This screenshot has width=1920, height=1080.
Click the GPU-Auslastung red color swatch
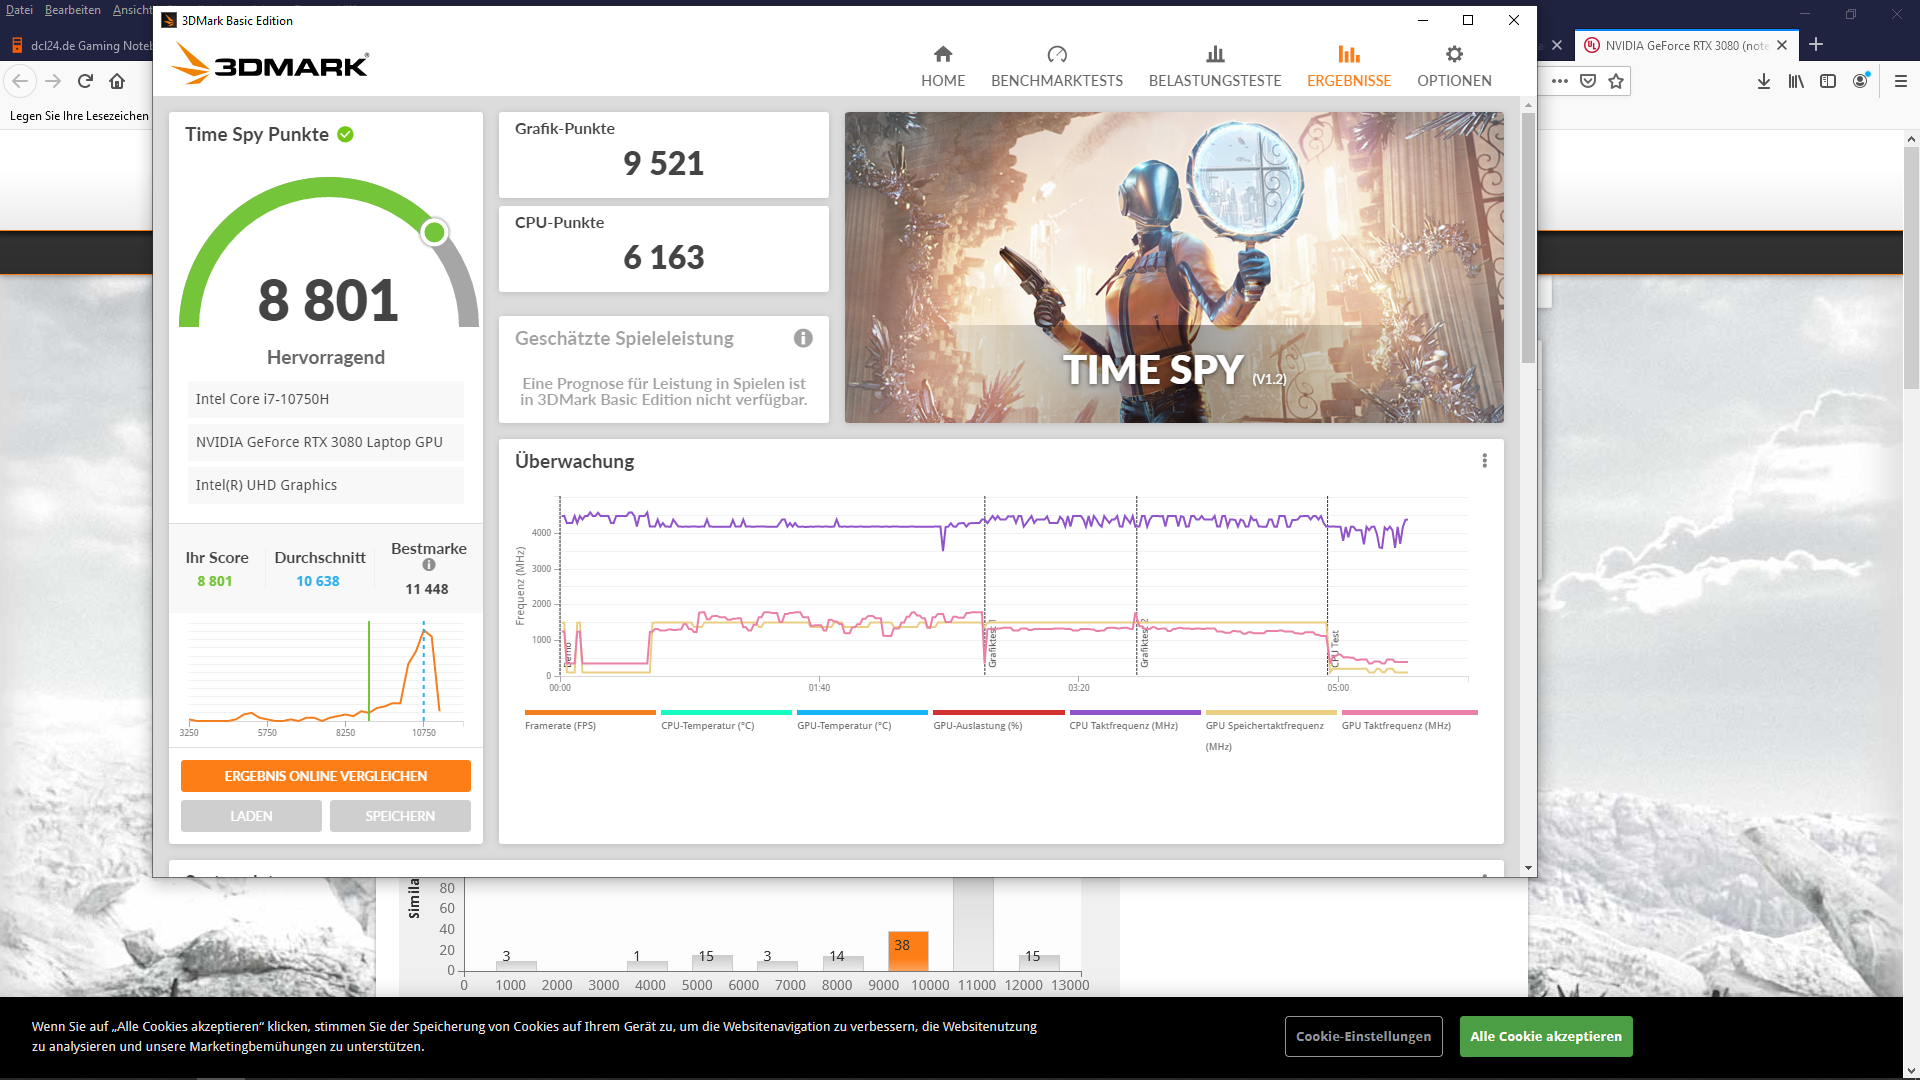pos(997,713)
